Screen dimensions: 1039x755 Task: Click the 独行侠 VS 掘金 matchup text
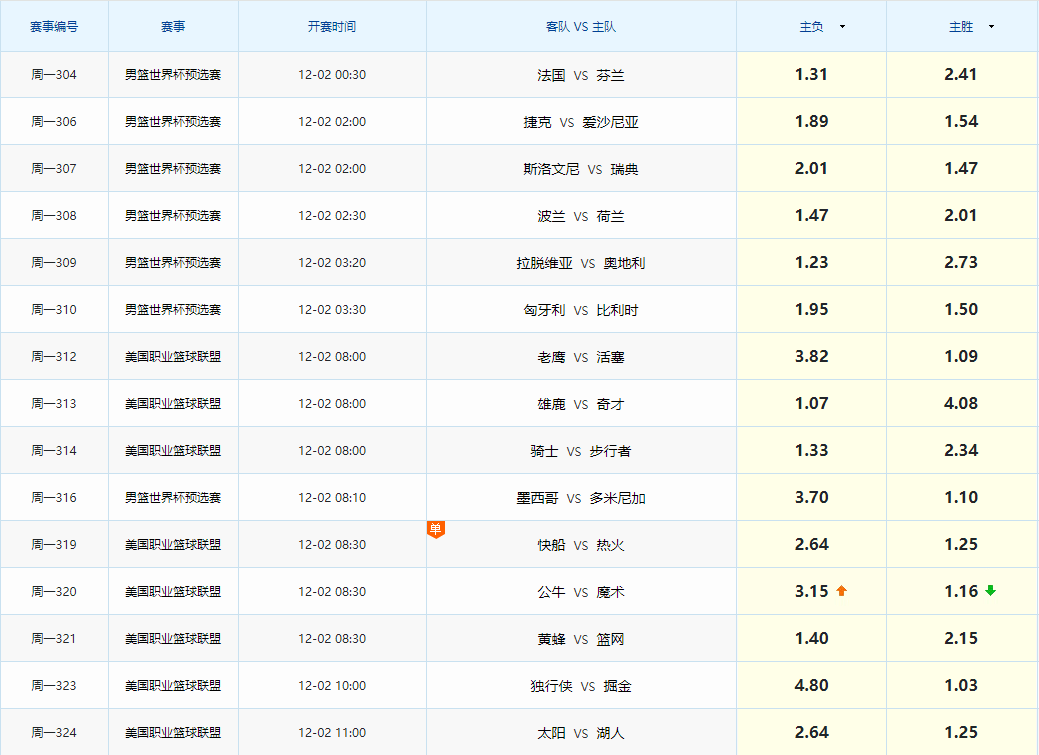click(x=581, y=687)
